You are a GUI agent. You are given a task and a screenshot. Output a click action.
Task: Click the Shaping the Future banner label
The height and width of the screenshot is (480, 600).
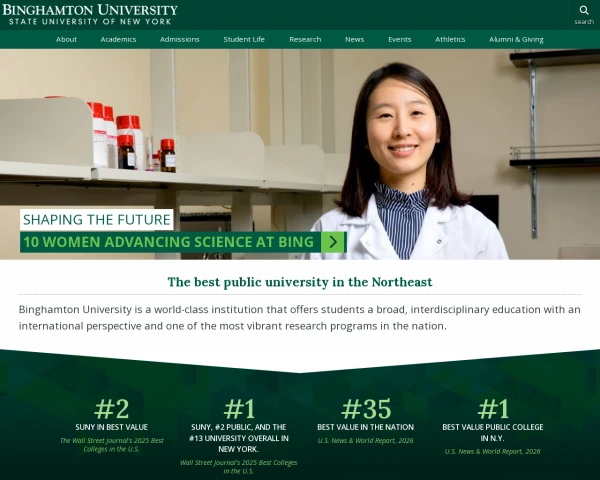point(96,220)
